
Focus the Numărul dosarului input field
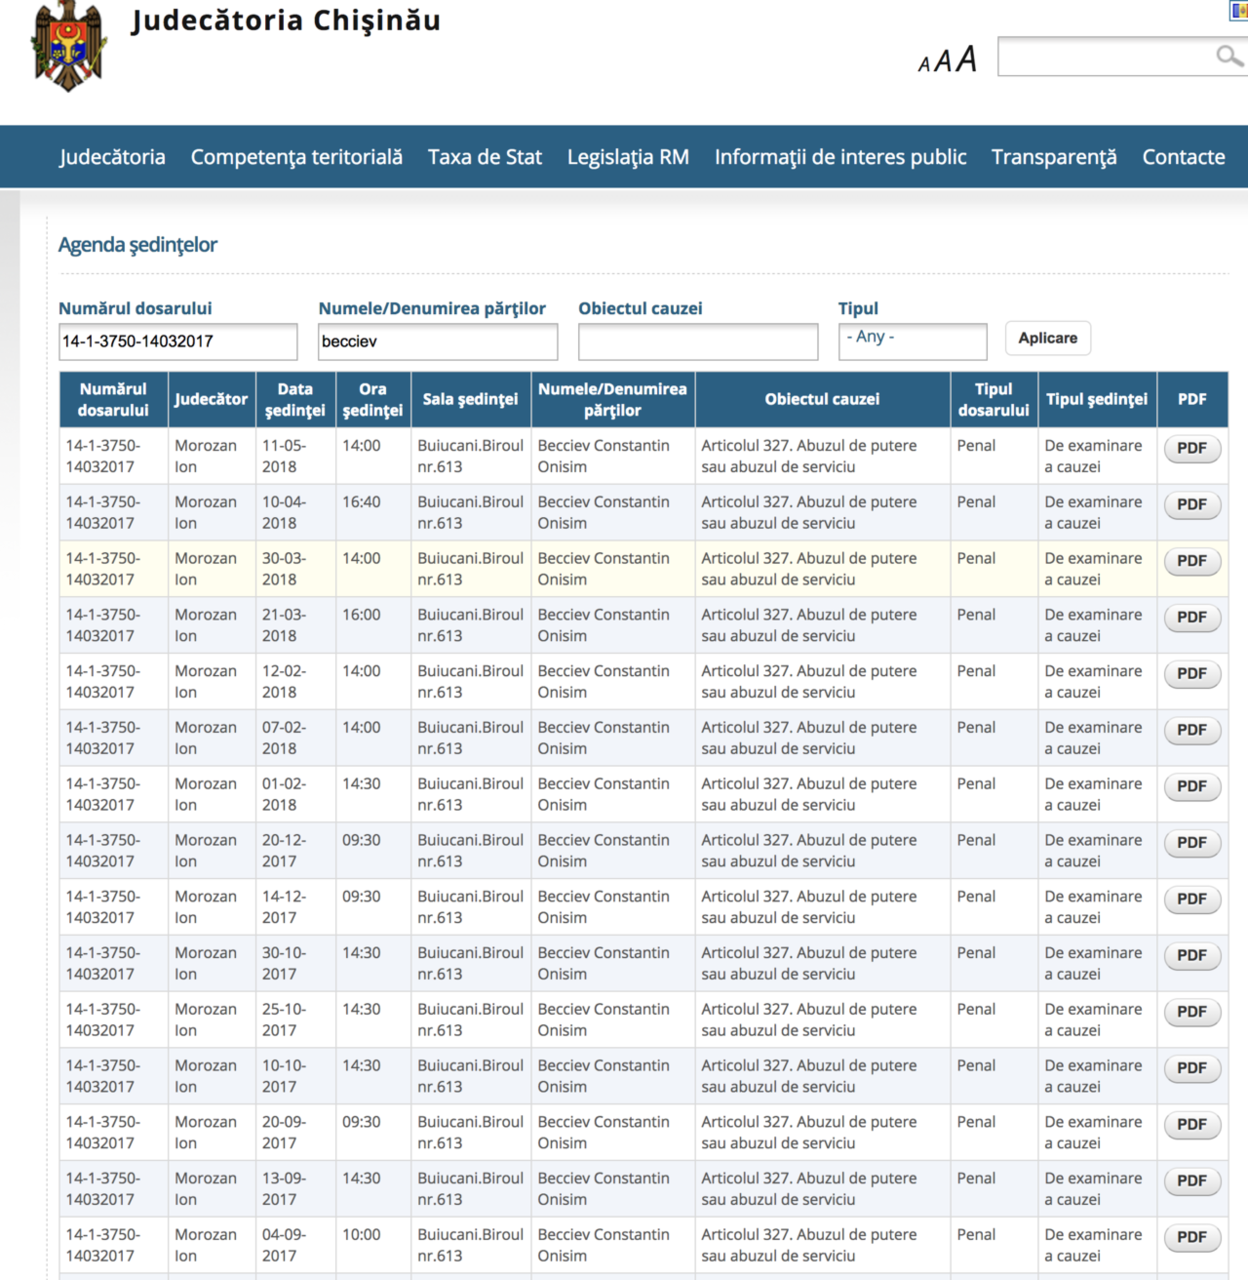click(178, 341)
